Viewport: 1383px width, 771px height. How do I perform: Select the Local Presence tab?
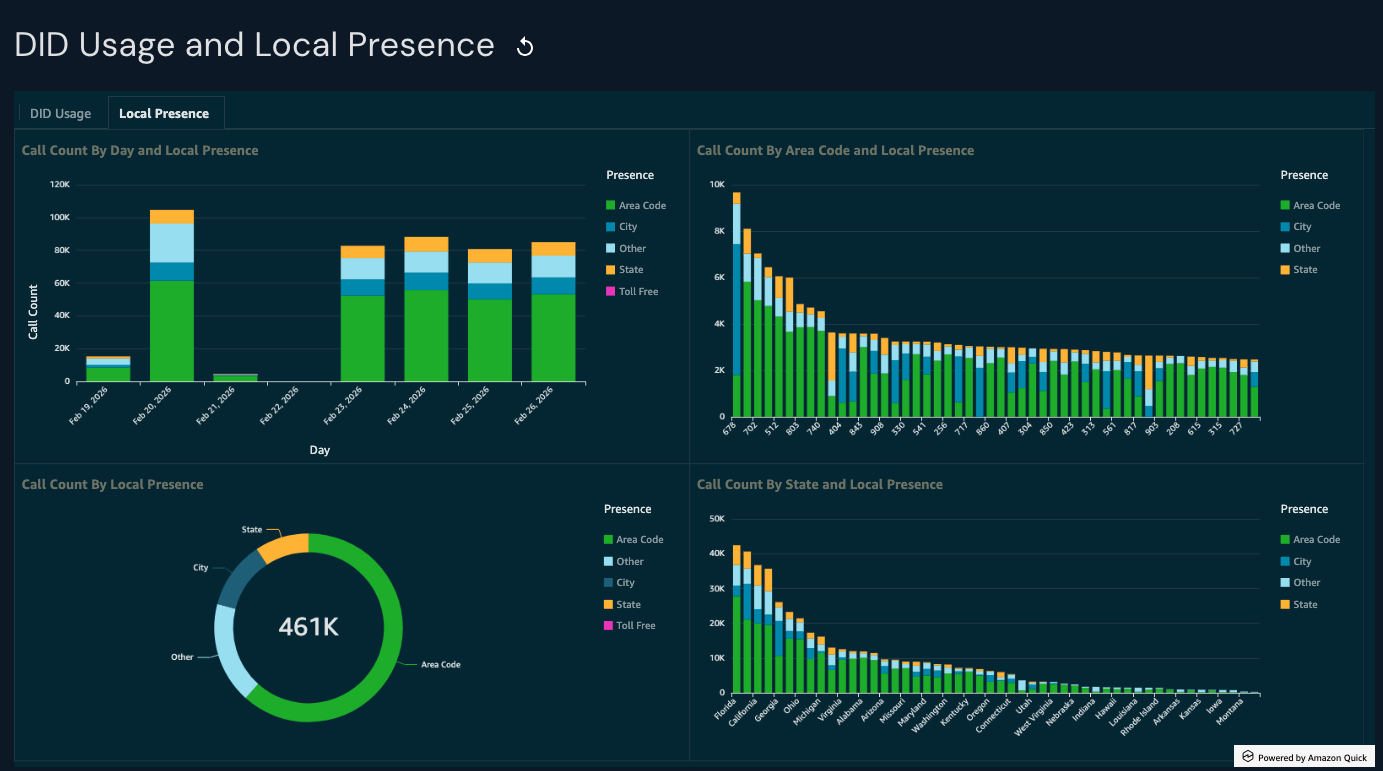(165, 113)
